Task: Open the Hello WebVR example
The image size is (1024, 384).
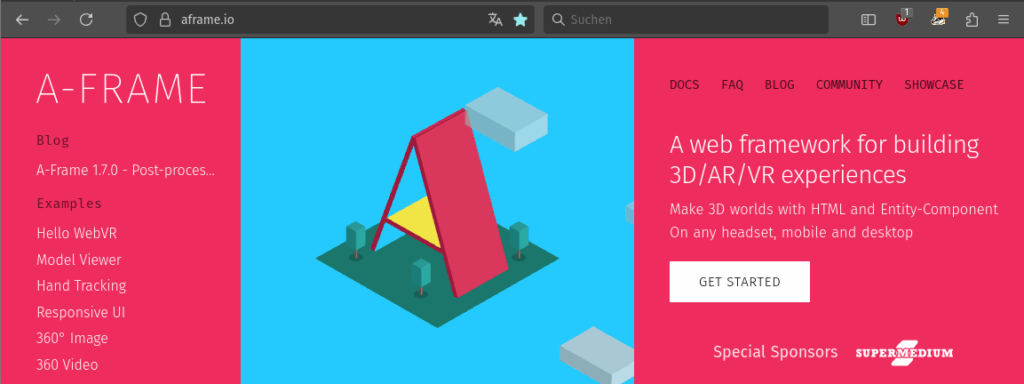Action: [77, 233]
